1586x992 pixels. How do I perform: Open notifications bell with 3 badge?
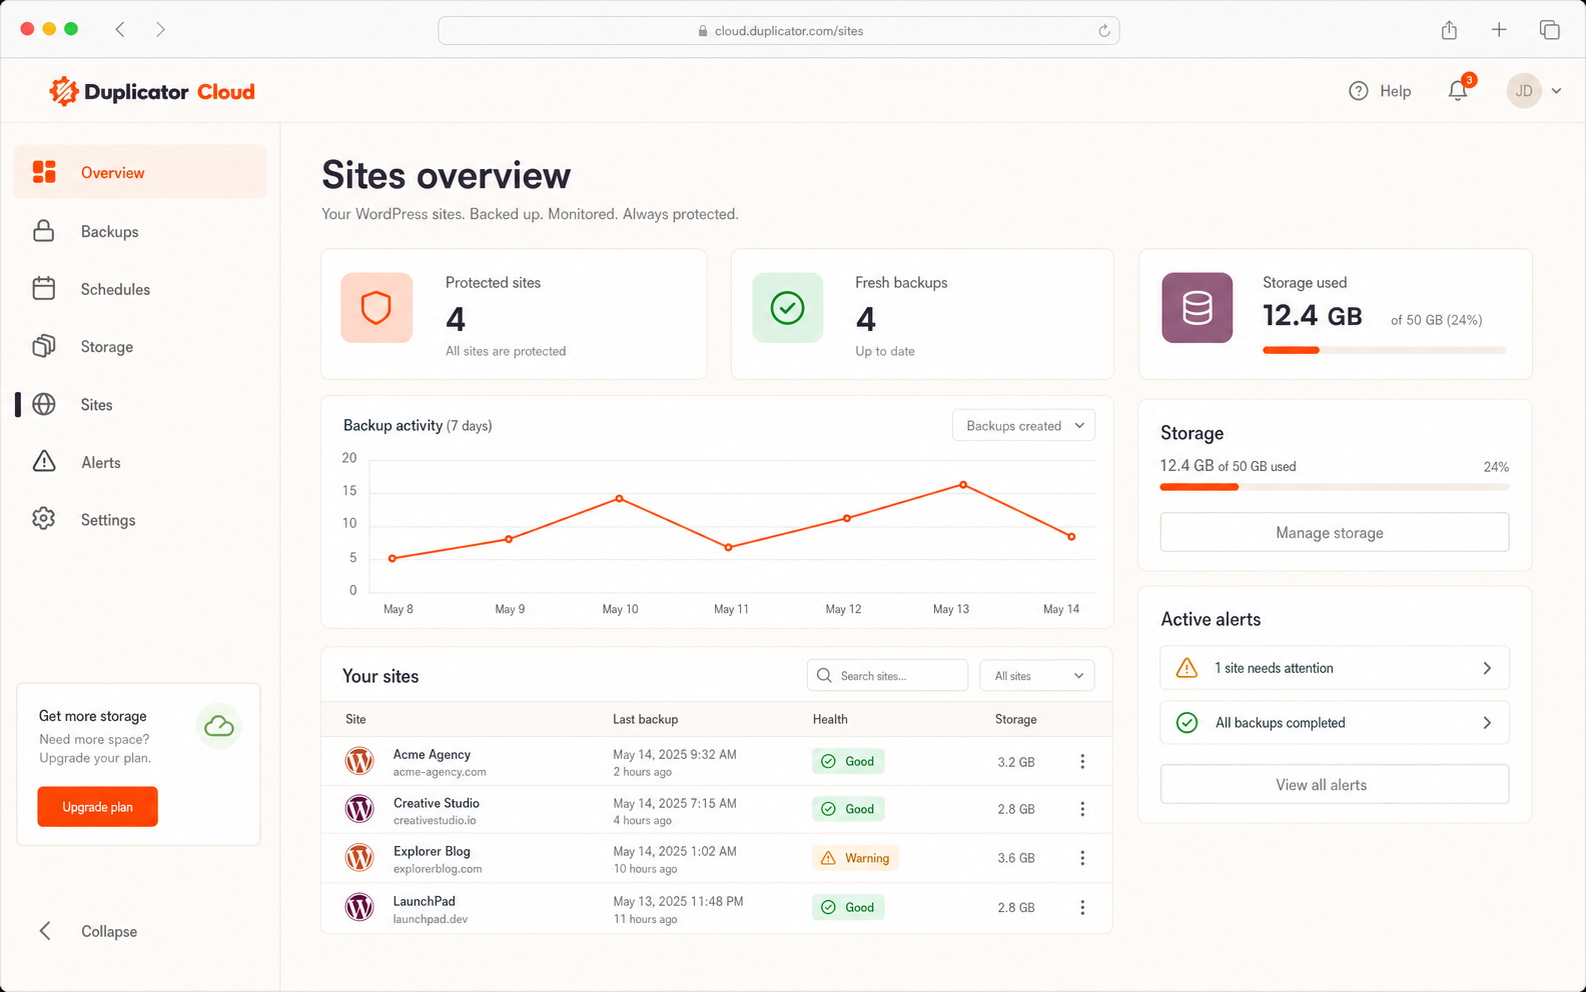coord(1458,90)
